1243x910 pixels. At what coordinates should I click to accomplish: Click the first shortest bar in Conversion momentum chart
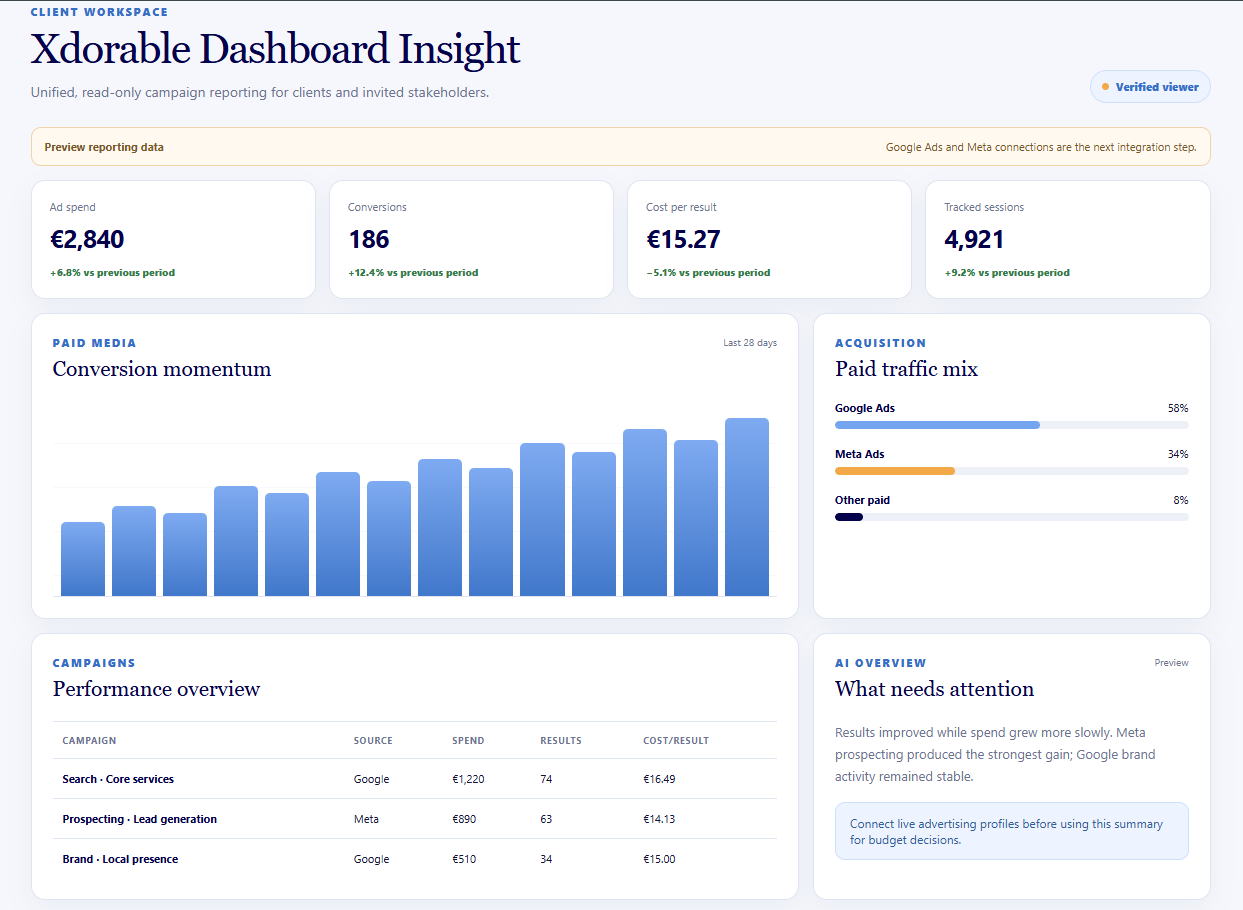83,559
